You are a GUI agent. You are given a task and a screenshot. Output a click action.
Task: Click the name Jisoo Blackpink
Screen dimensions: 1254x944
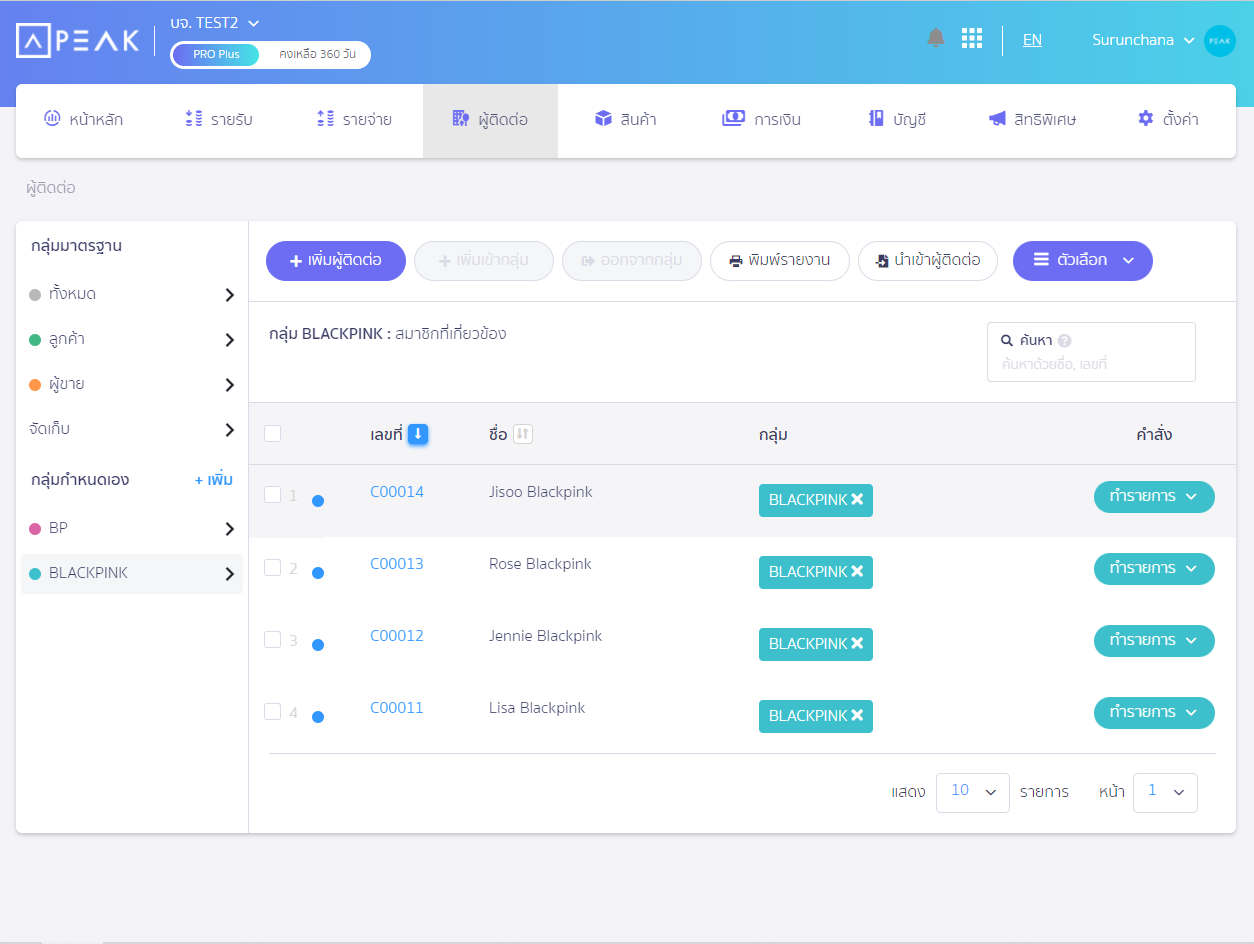coord(540,492)
